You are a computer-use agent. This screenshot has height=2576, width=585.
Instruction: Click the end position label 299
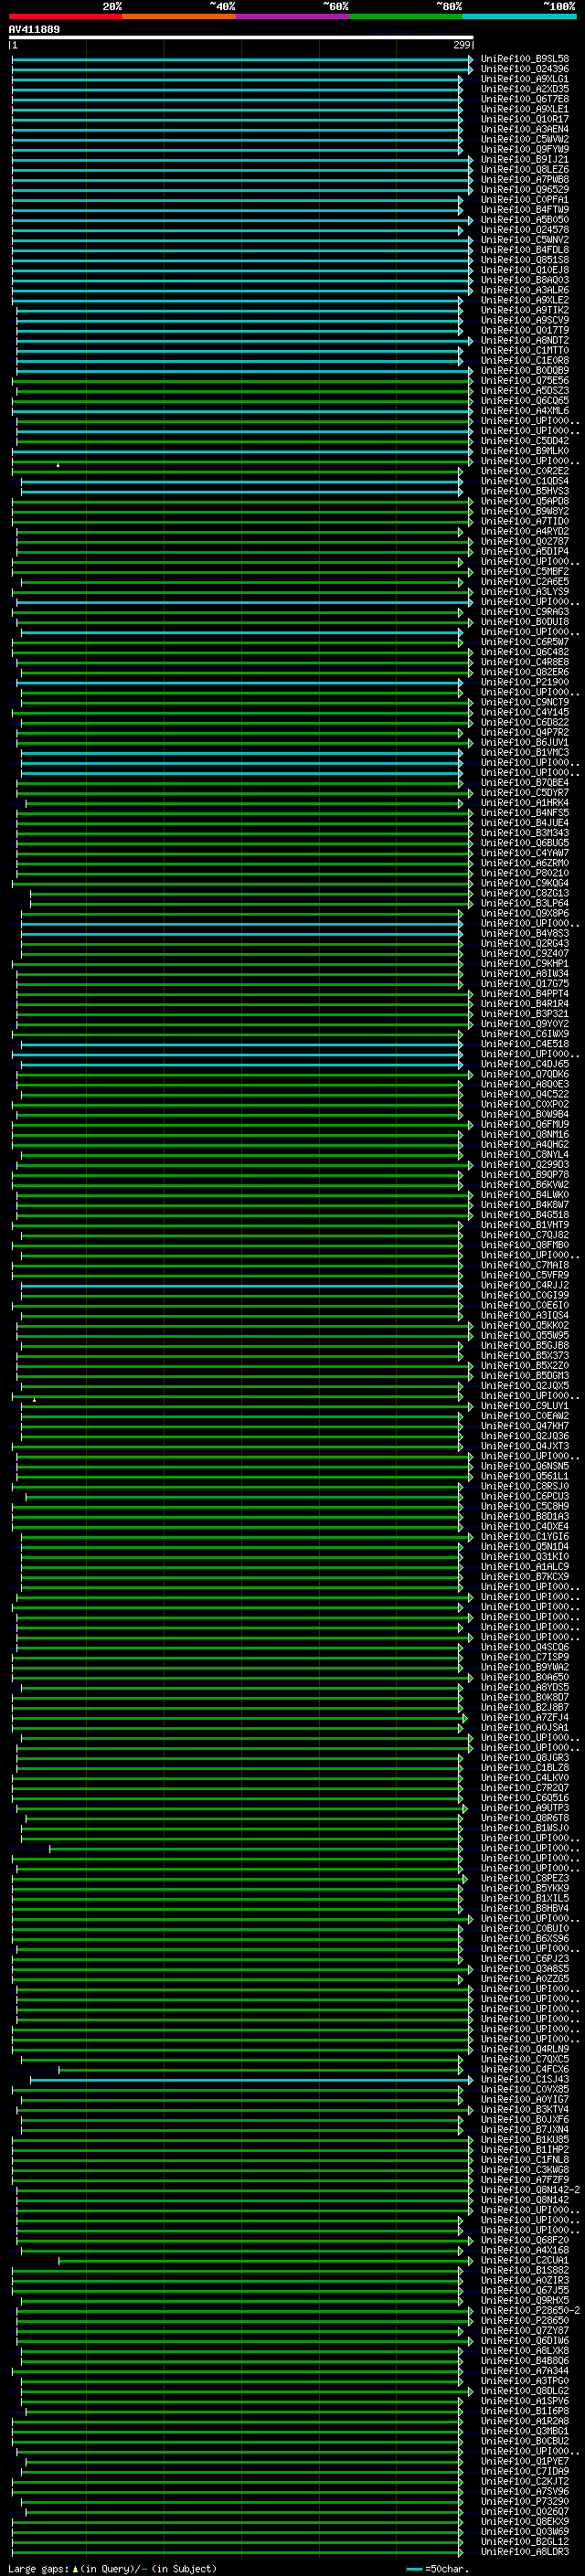tap(461, 45)
